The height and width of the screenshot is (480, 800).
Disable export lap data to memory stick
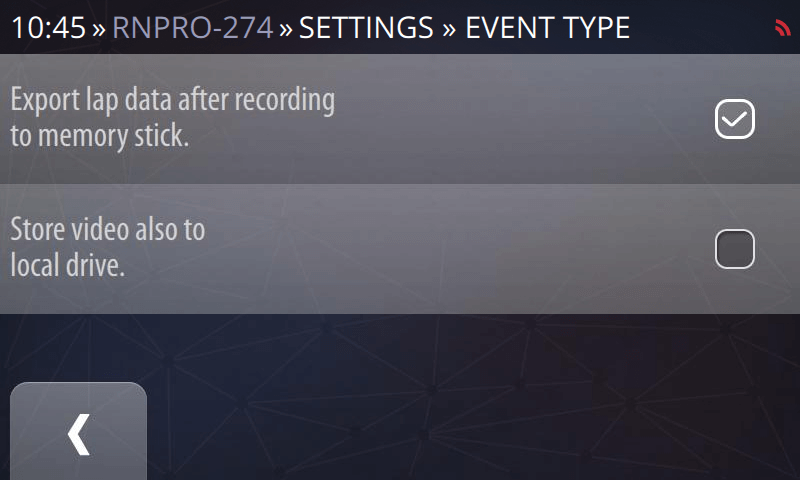735,120
